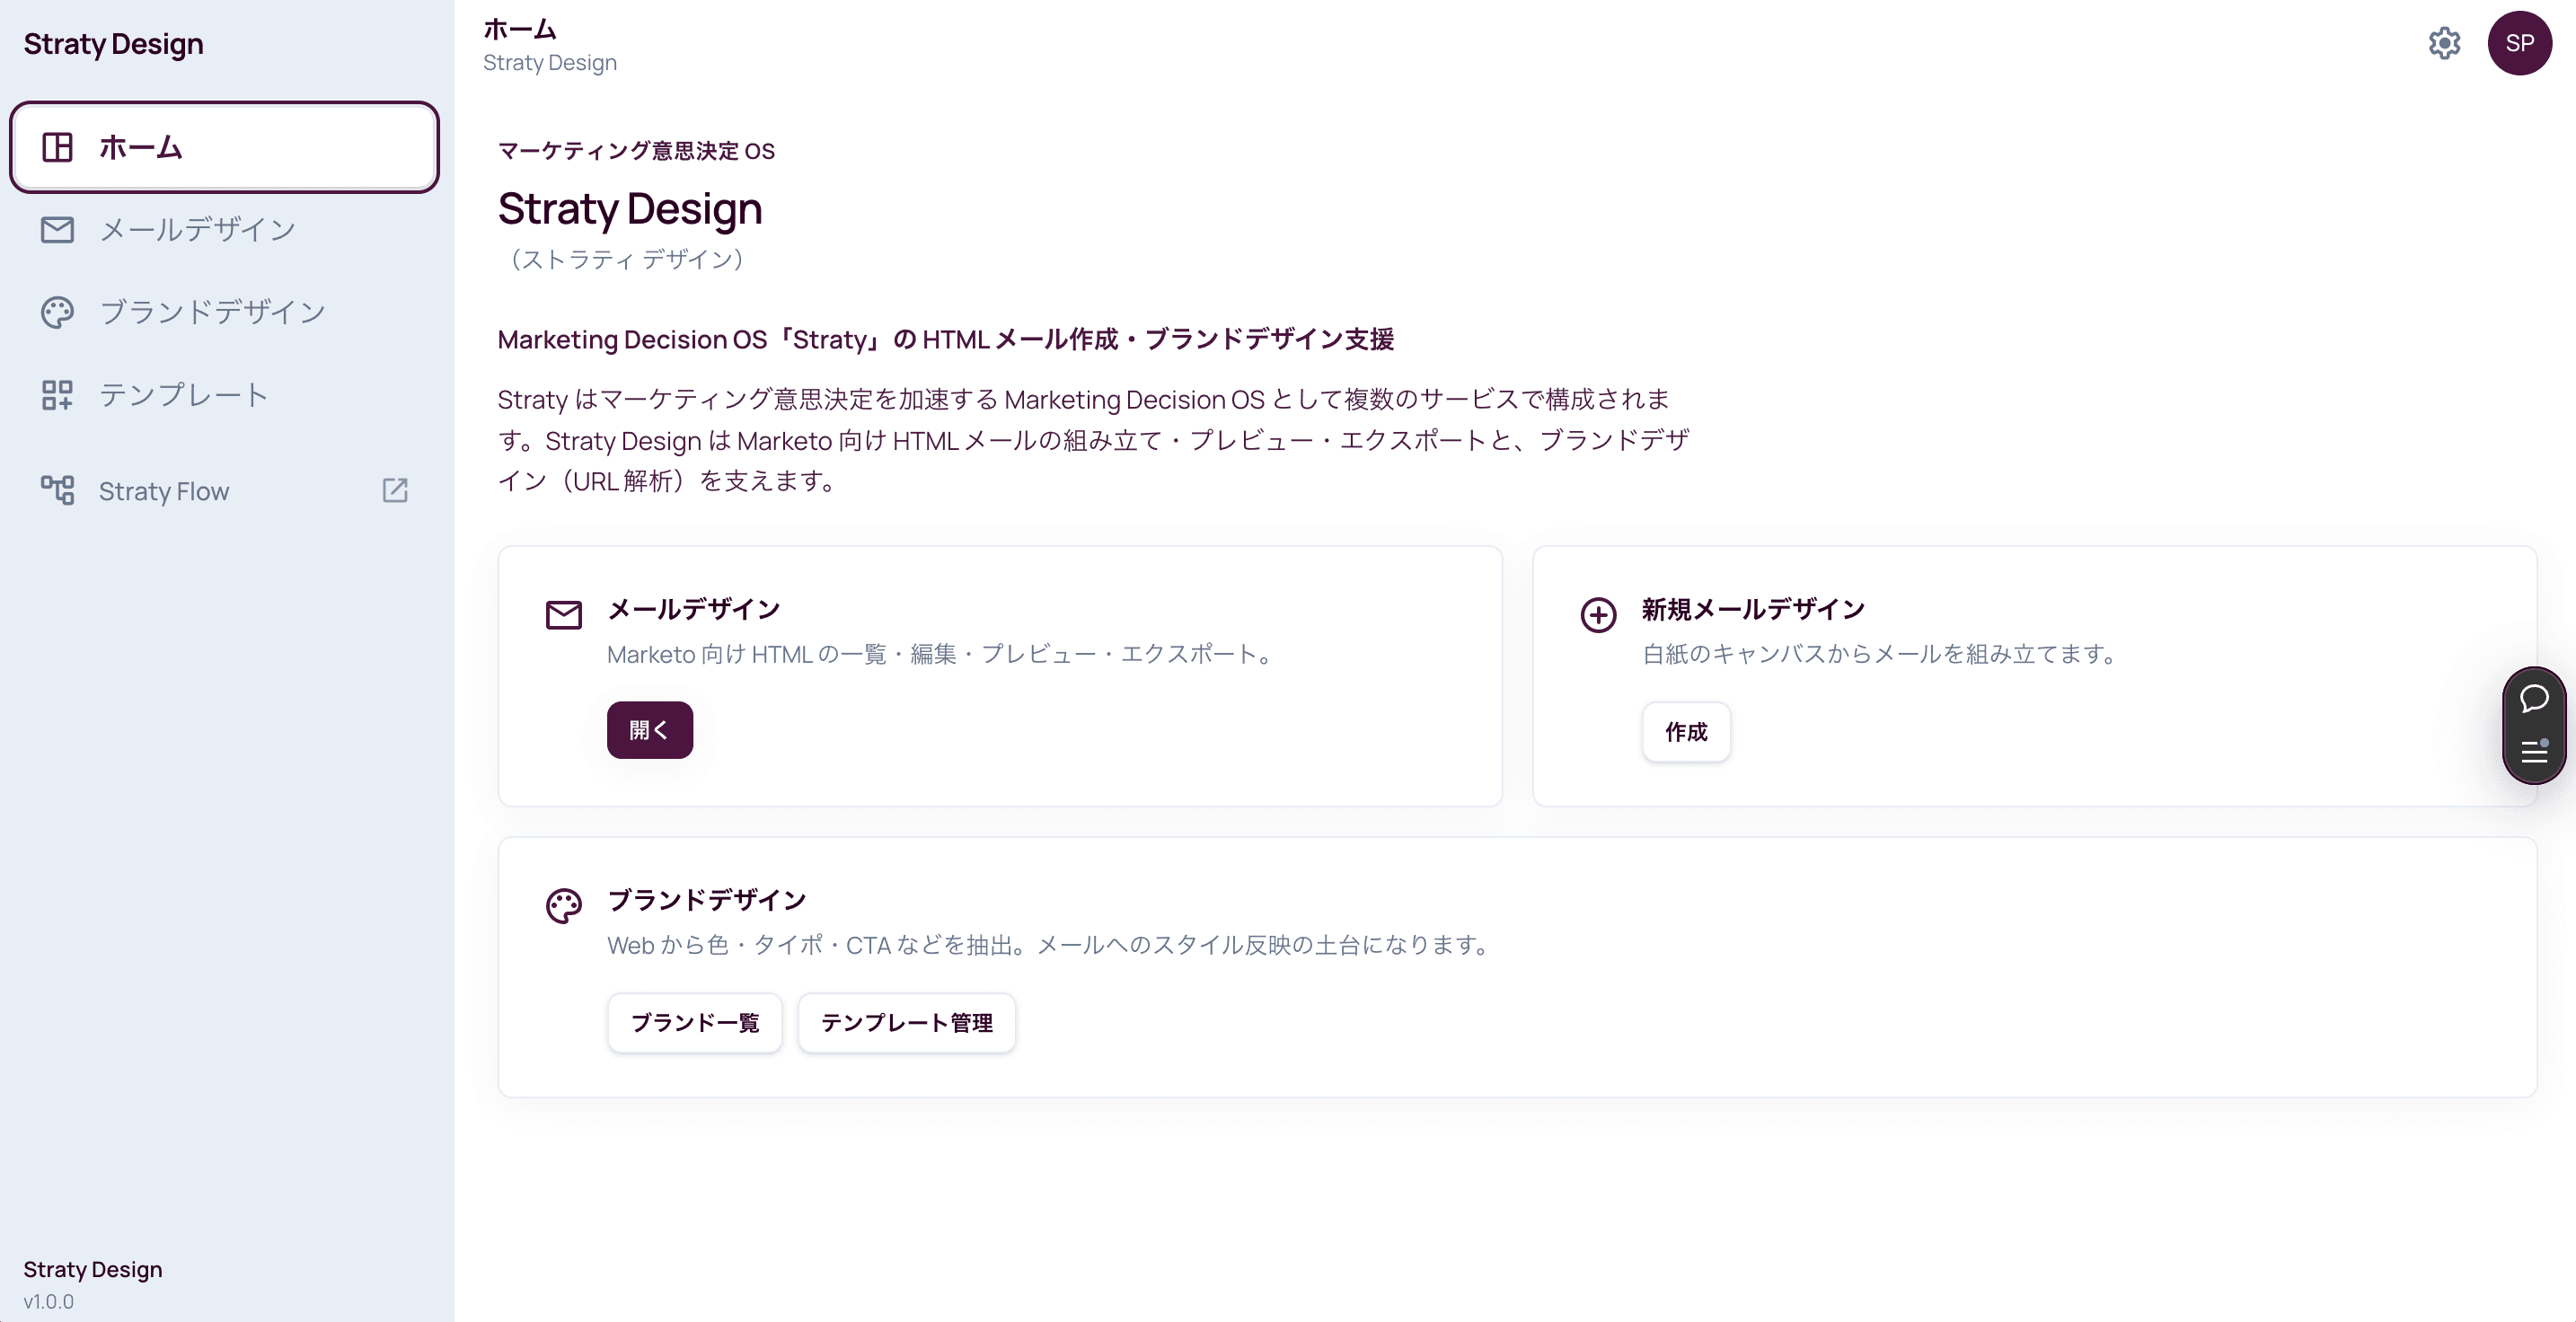This screenshot has width=2576, height=1322.
Task: Click the flow diagram icon beside Straty Flow
Action: (x=57, y=490)
